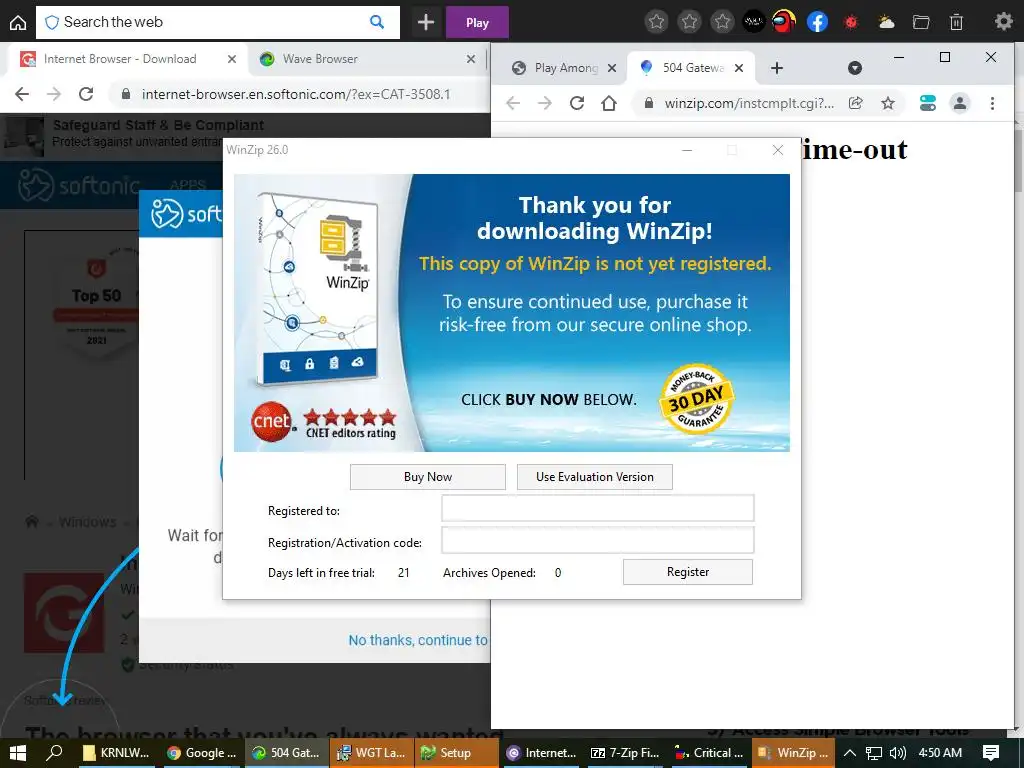The image size is (1024, 768).
Task: Click No thanks, continue link
Action: click(418, 640)
